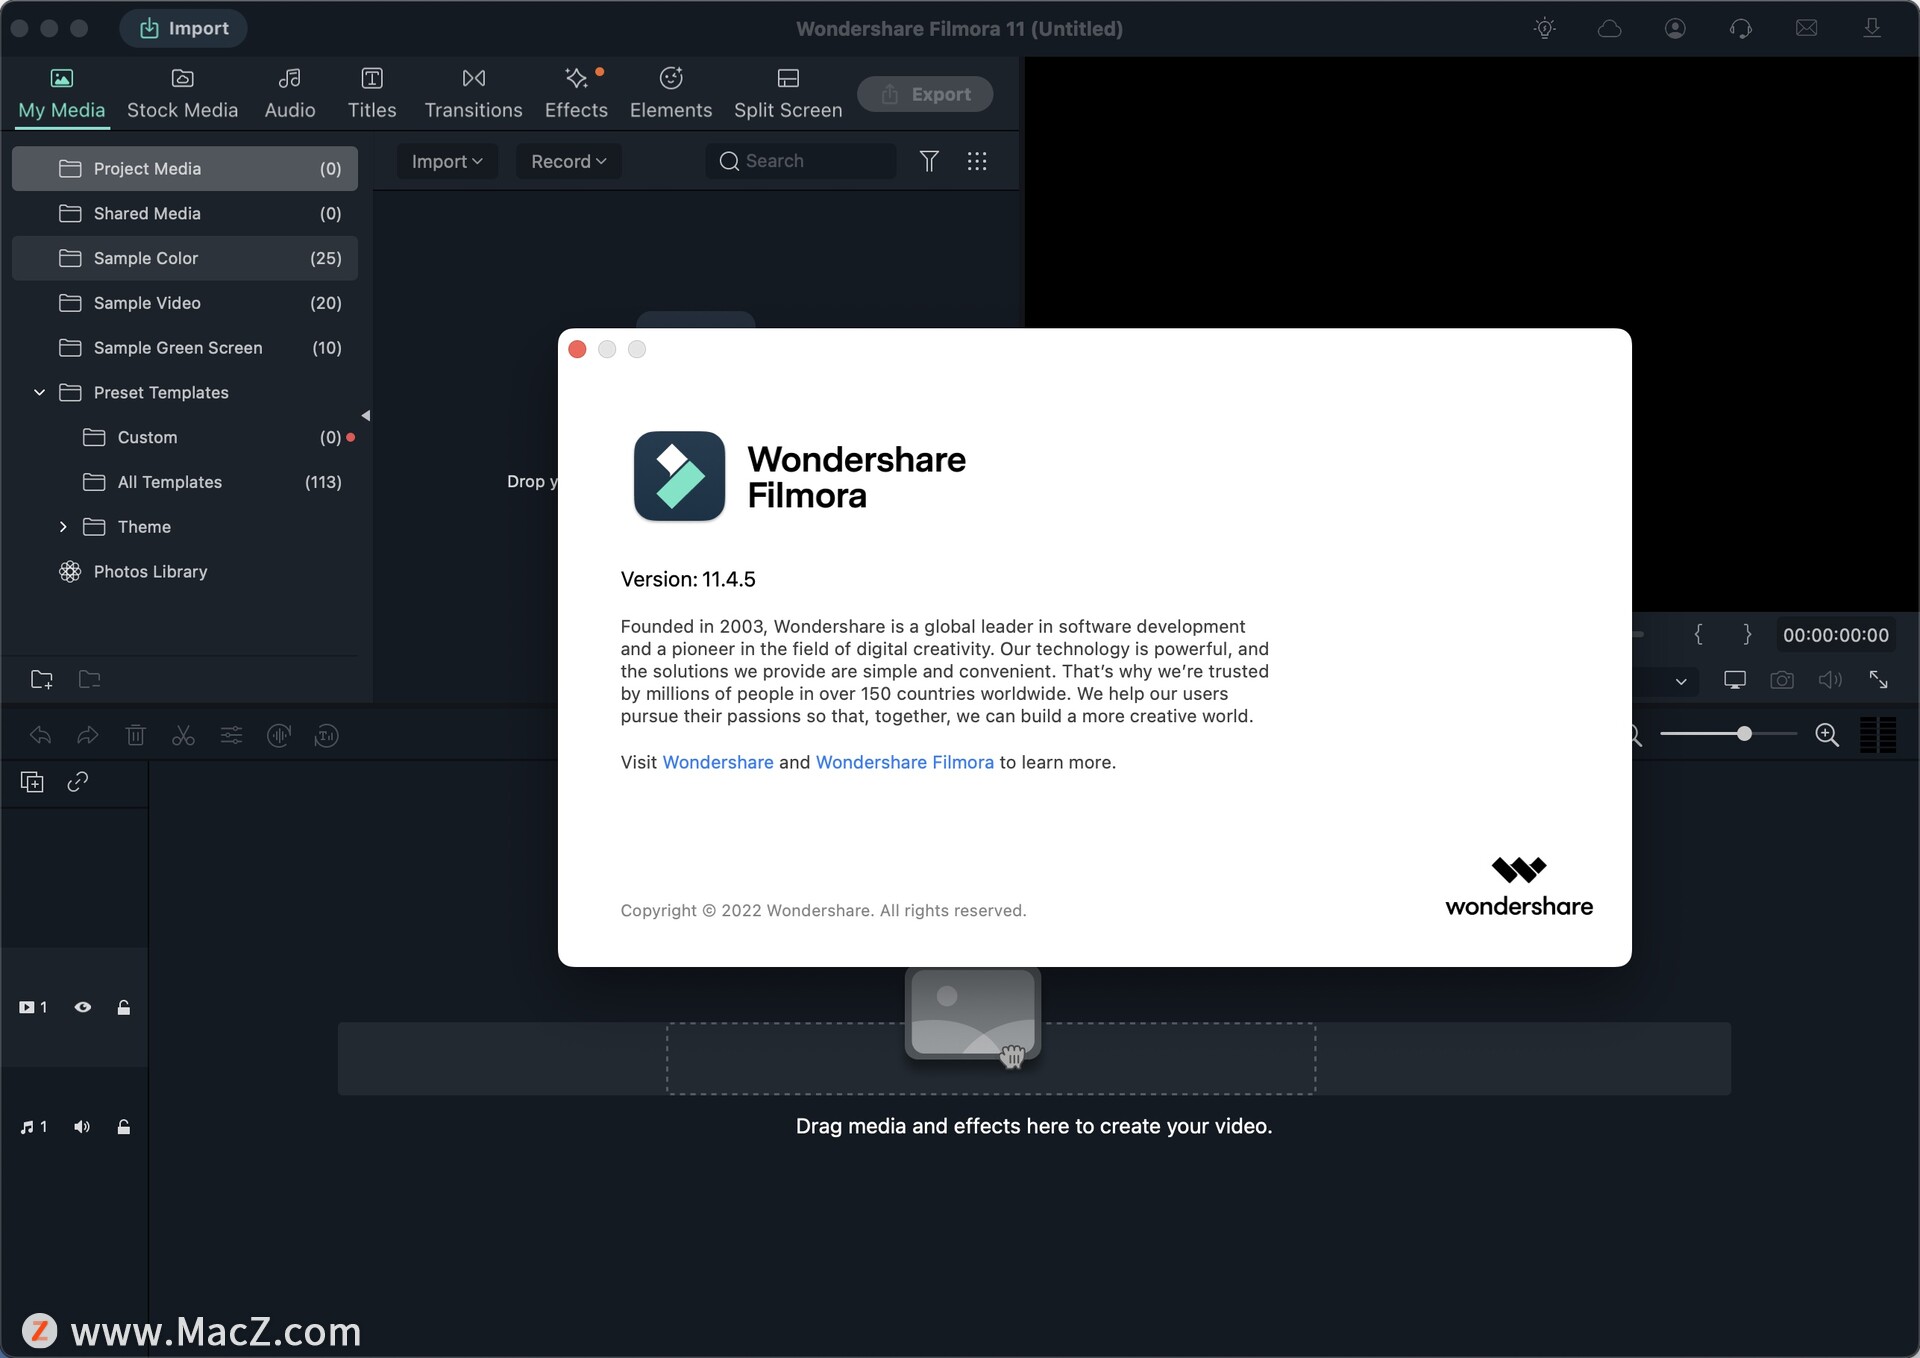Select the All Templates folder
The width and height of the screenshot is (1920, 1358).
[185, 482]
